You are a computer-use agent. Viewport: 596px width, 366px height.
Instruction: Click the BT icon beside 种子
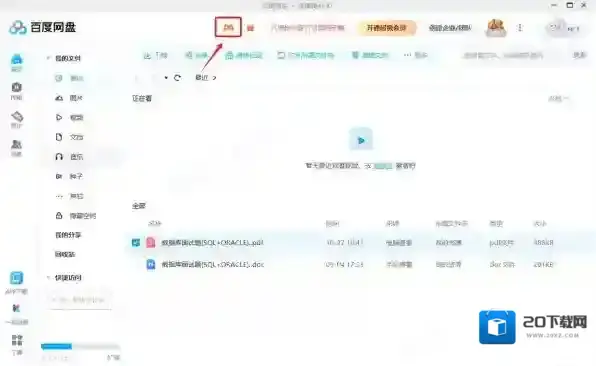(x=59, y=176)
